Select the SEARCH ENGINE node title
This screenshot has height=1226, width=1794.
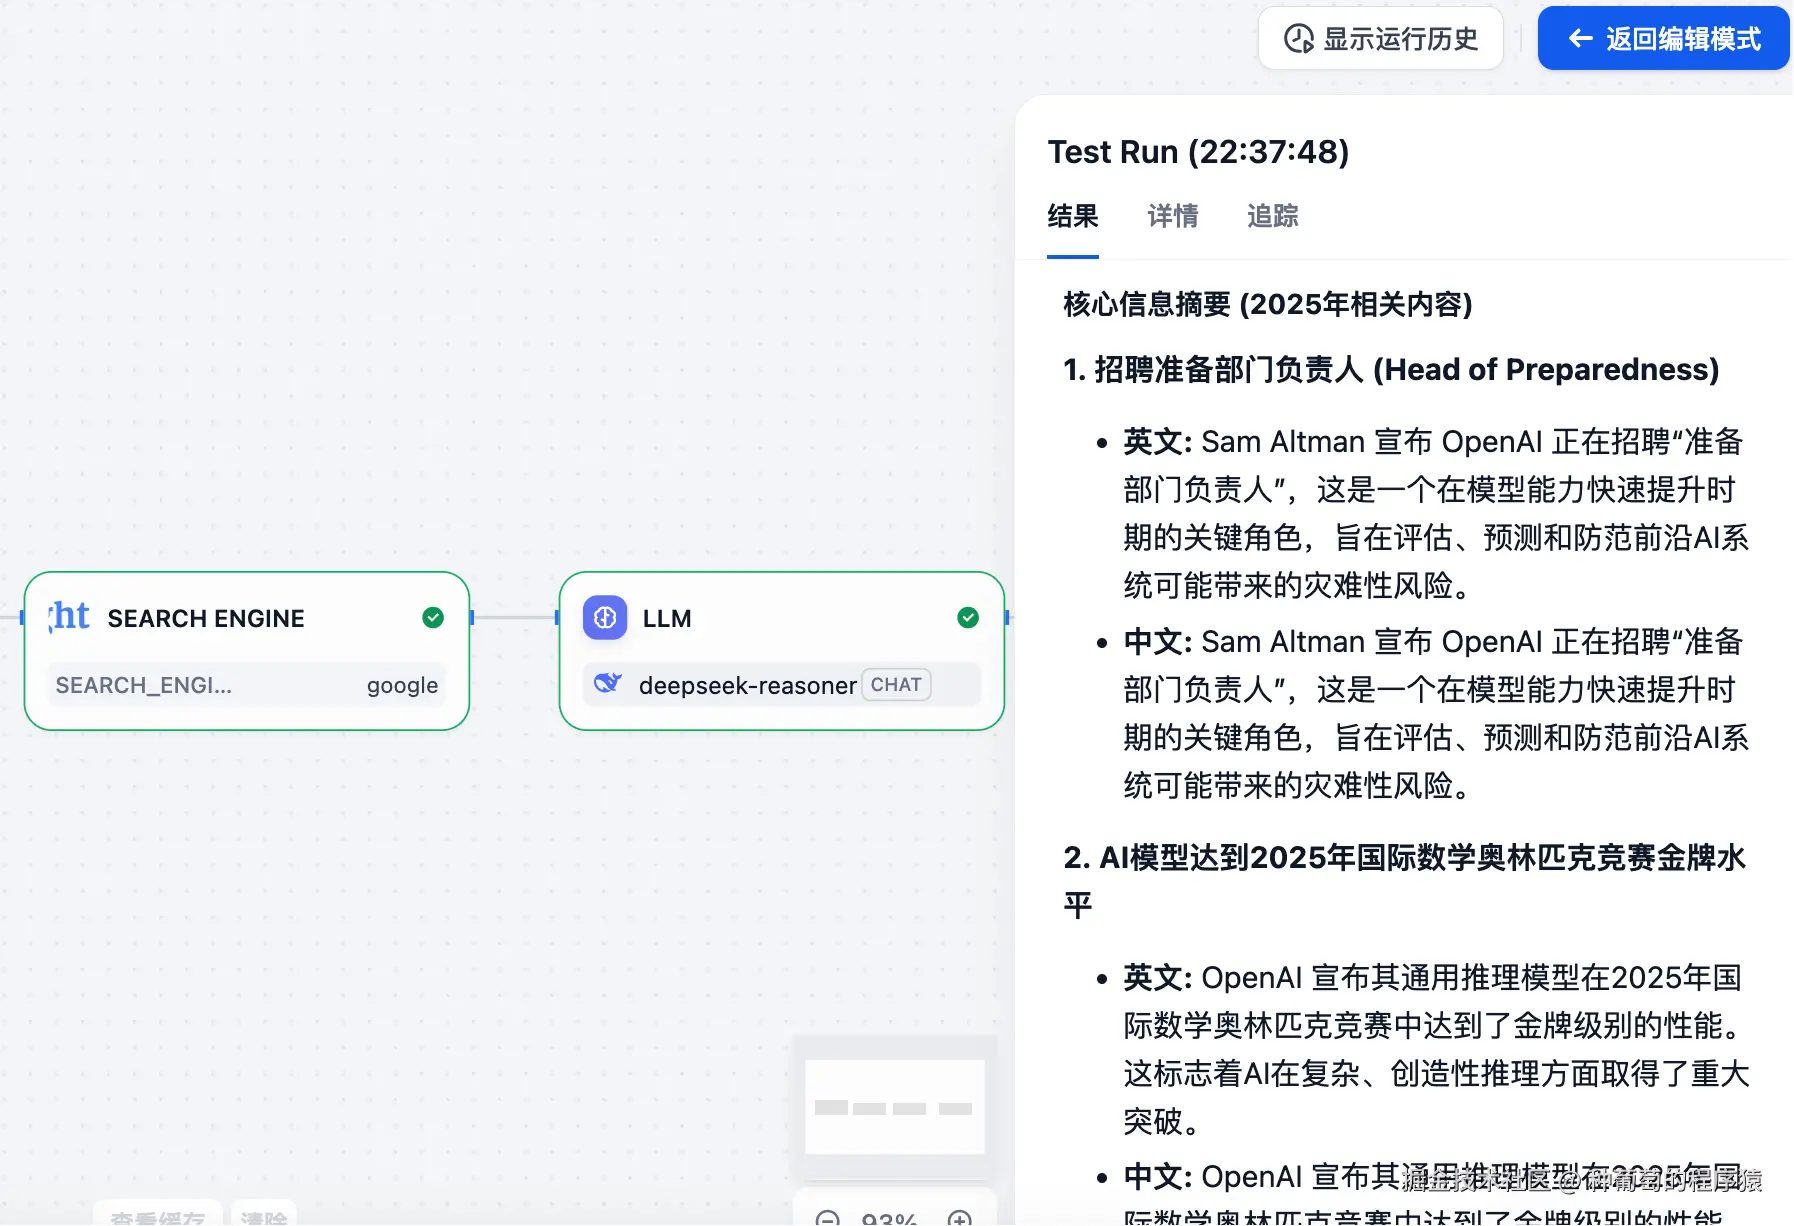tap(206, 619)
